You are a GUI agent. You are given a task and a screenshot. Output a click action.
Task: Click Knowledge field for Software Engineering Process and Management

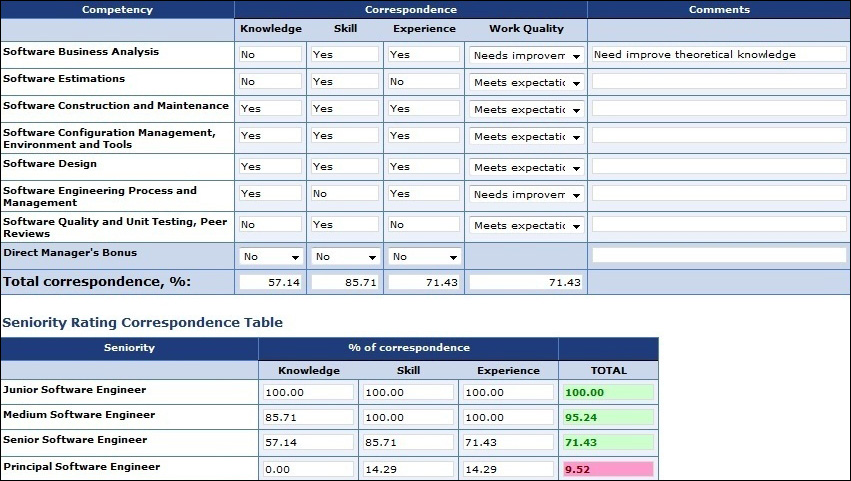click(270, 193)
